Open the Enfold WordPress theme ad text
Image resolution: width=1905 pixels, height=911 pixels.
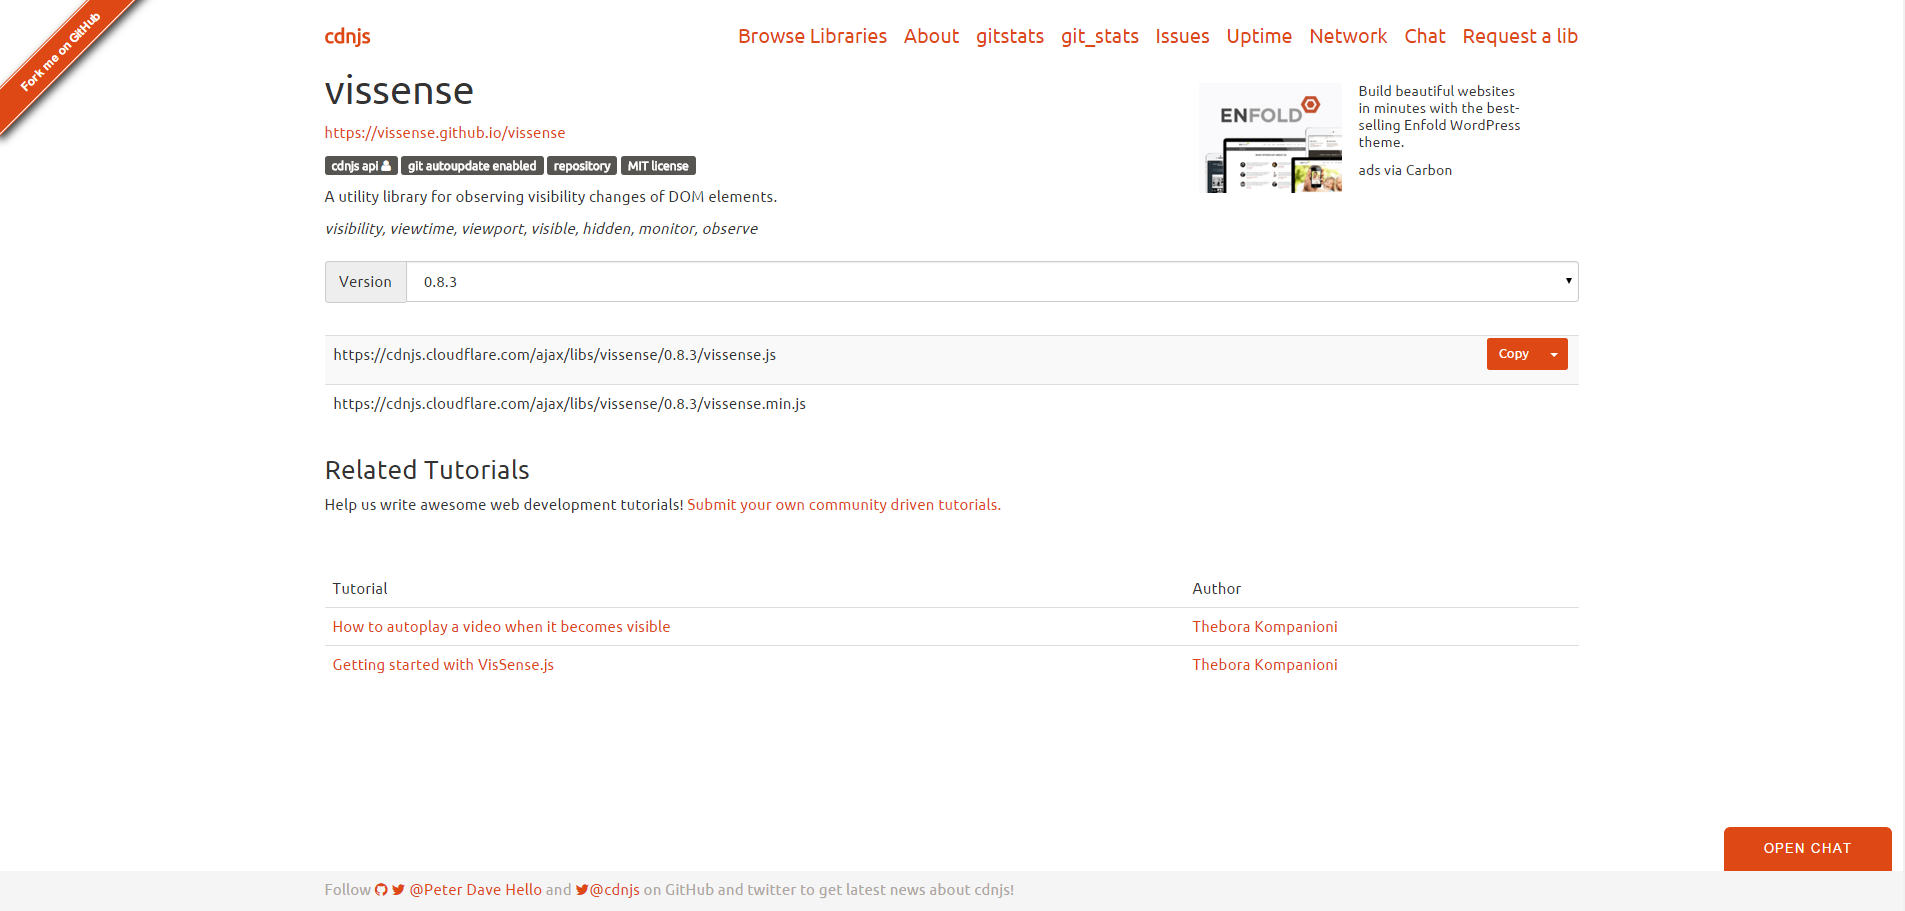point(1439,117)
